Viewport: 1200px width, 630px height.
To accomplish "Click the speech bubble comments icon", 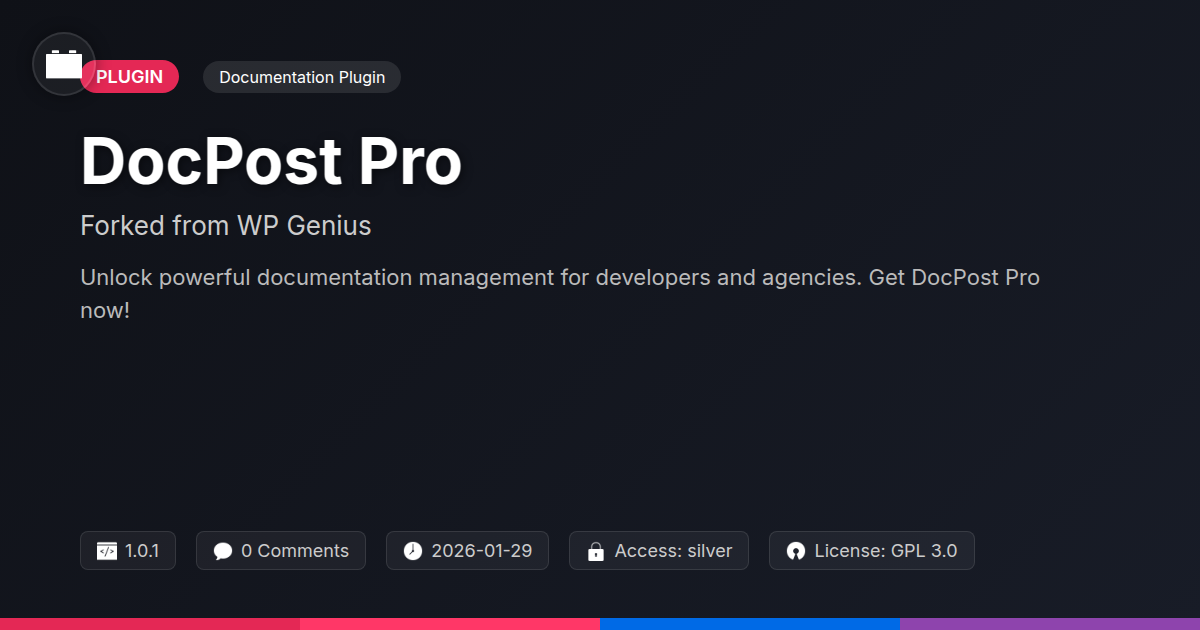I will [223, 551].
